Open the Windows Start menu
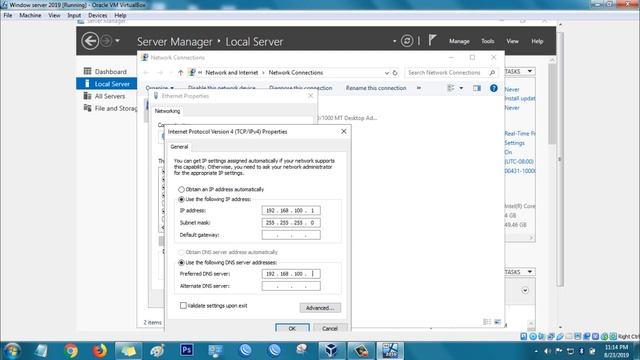 (x=12, y=351)
